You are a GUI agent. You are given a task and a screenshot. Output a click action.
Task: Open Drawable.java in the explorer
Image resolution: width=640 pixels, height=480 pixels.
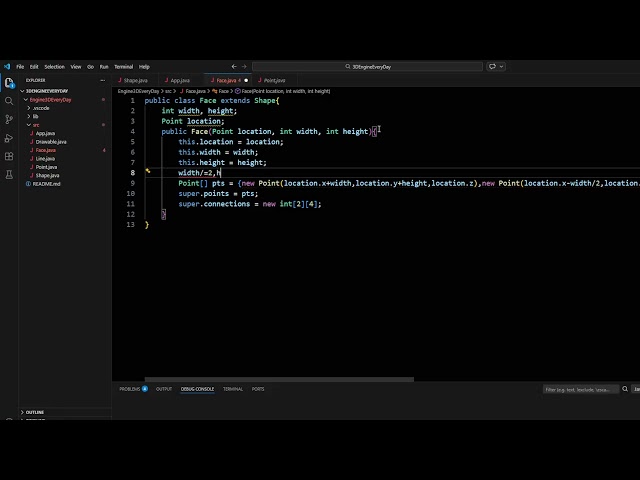tap(51, 142)
